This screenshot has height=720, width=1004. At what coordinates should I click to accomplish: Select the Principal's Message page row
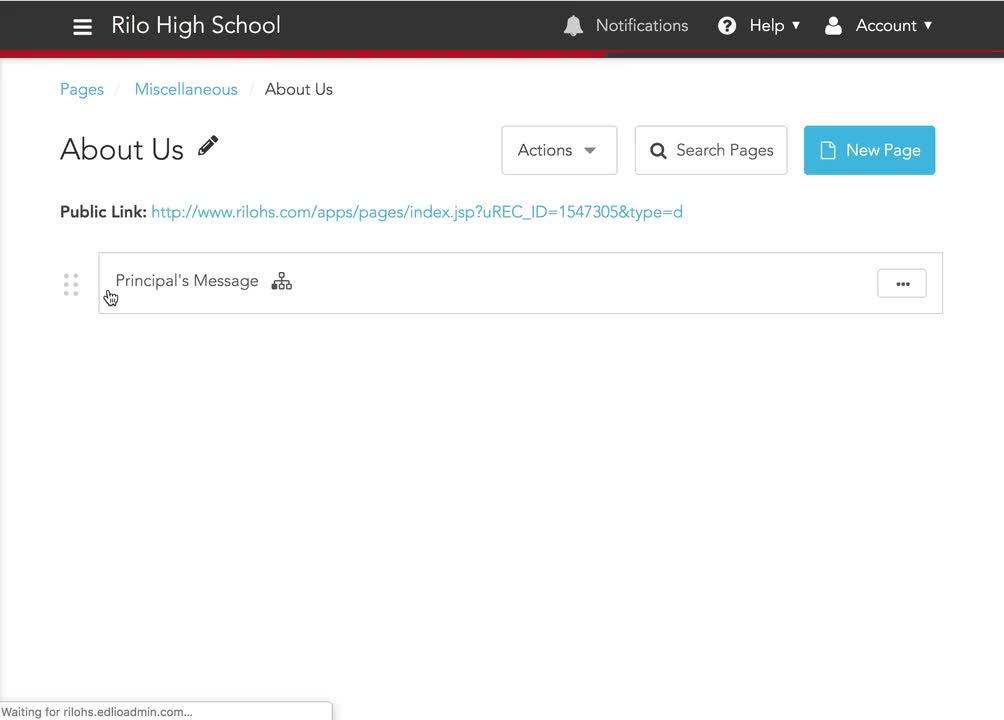[x=186, y=281]
